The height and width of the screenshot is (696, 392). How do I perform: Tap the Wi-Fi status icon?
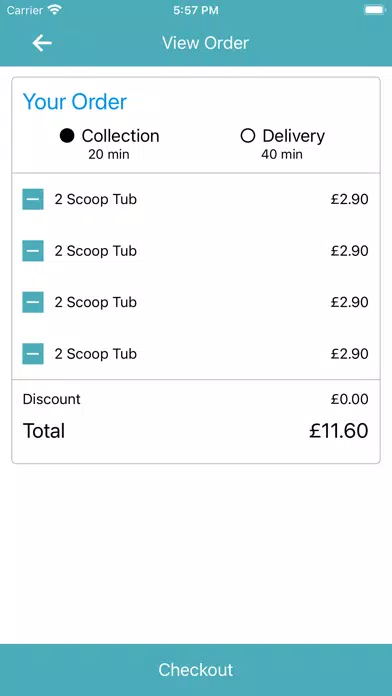(55, 10)
